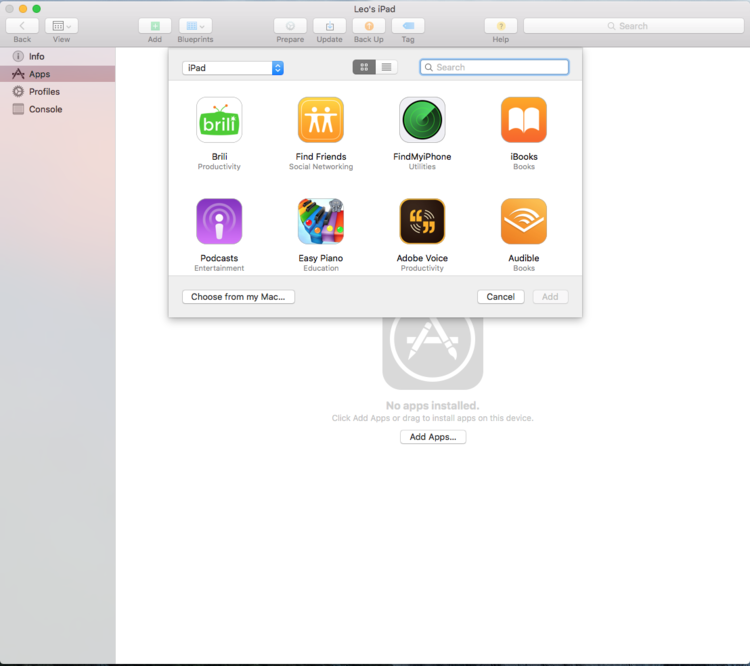Image resolution: width=750 pixels, height=666 pixels.
Task: Click the Tag toolbar icon
Action: tap(408, 26)
